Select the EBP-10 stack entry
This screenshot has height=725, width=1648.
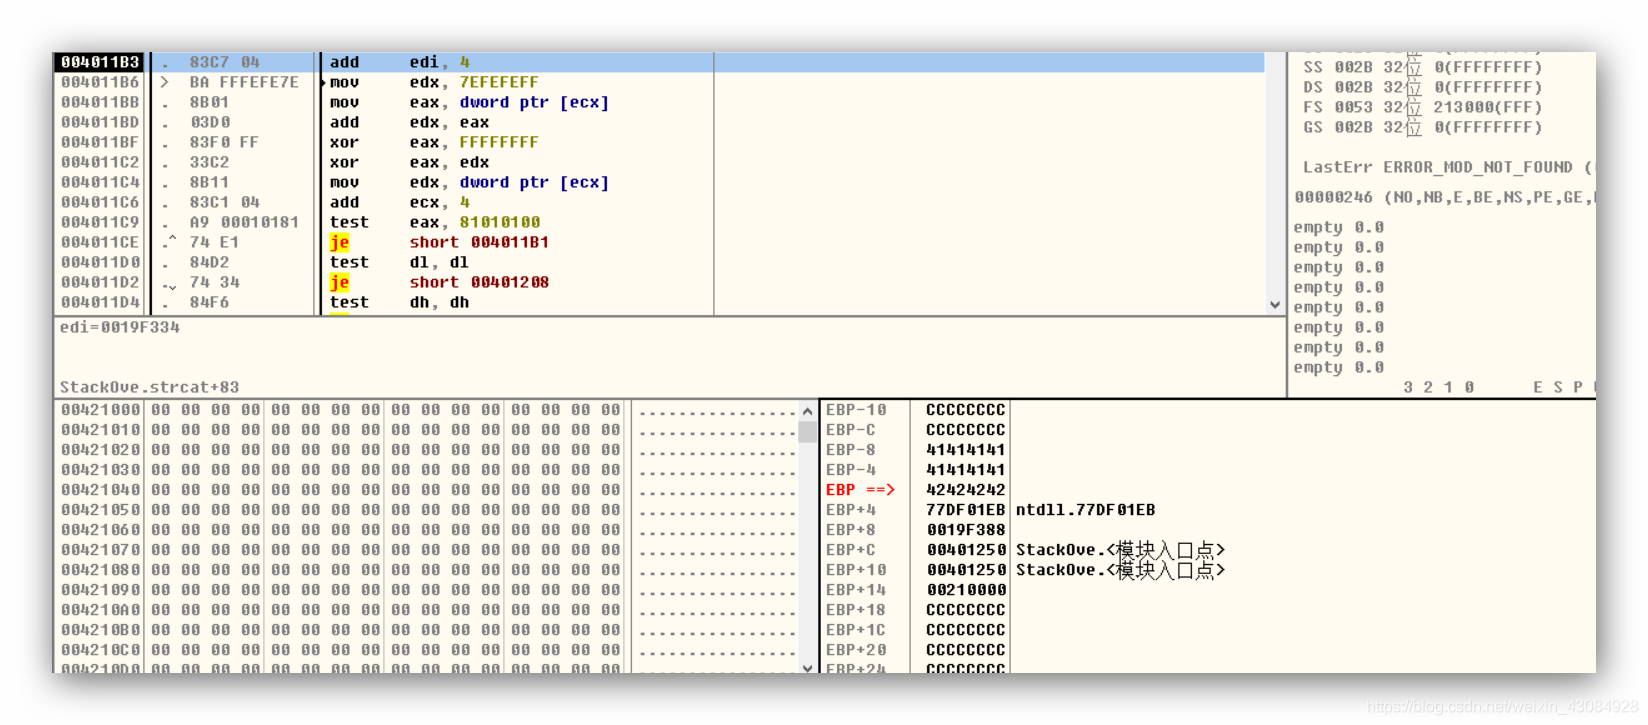(x=856, y=410)
